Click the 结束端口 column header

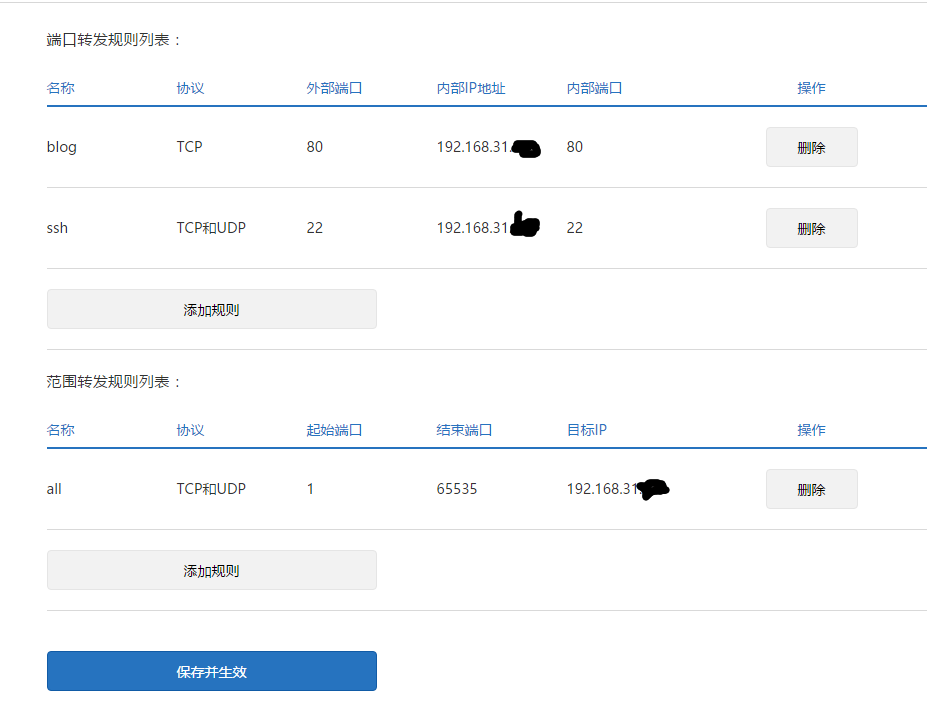[464, 430]
